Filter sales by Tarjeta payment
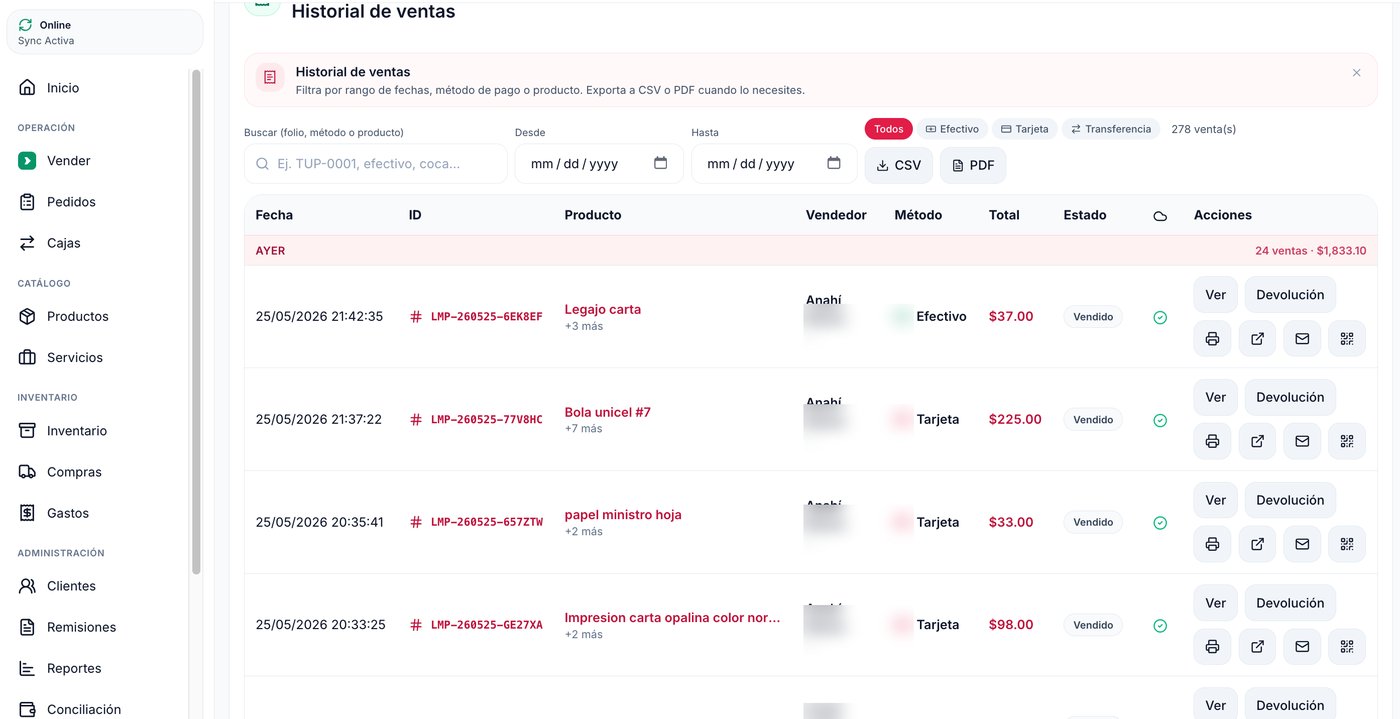Viewport: 1400px width, 719px height. tap(1025, 129)
